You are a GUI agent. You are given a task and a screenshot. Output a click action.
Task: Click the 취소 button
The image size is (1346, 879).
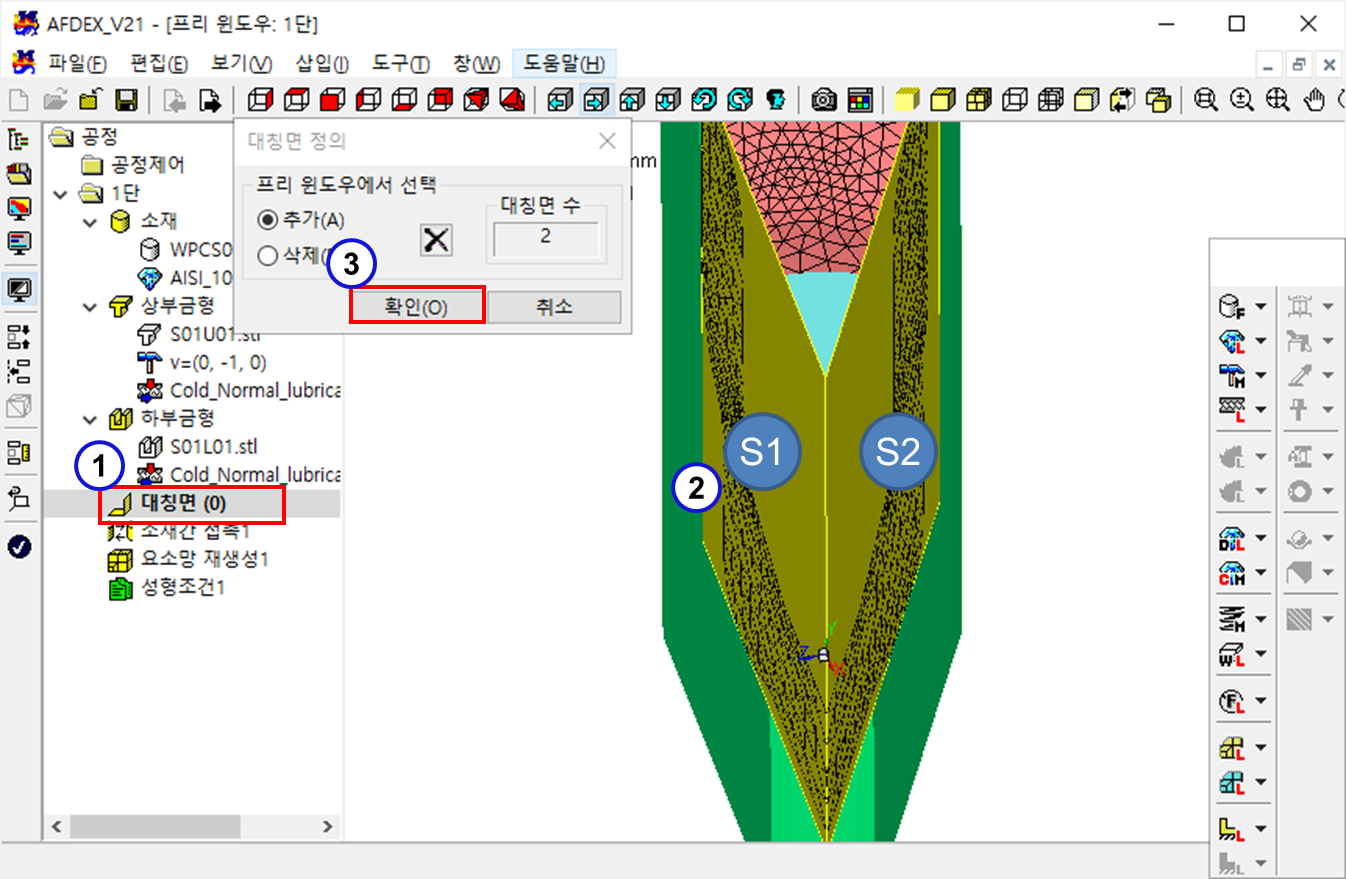(x=554, y=307)
